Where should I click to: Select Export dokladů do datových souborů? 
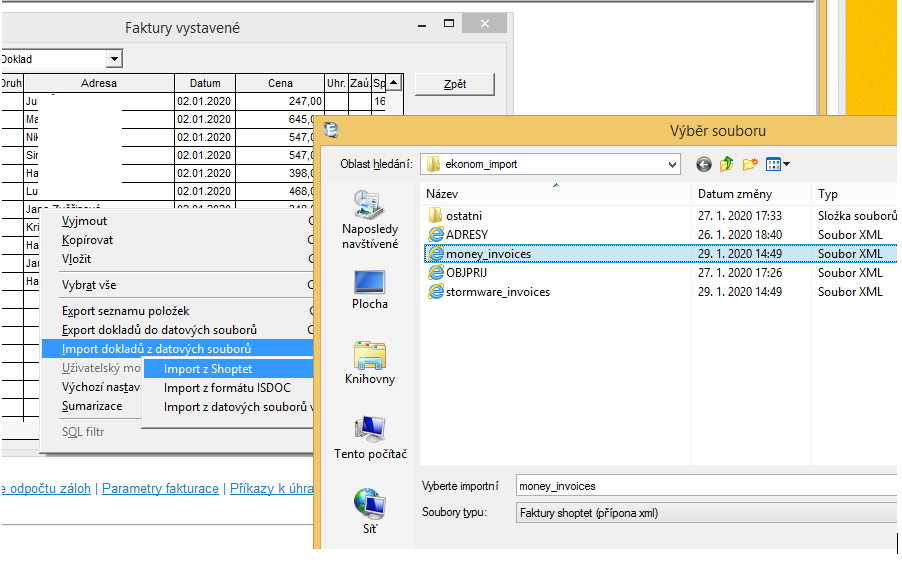point(159,330)
